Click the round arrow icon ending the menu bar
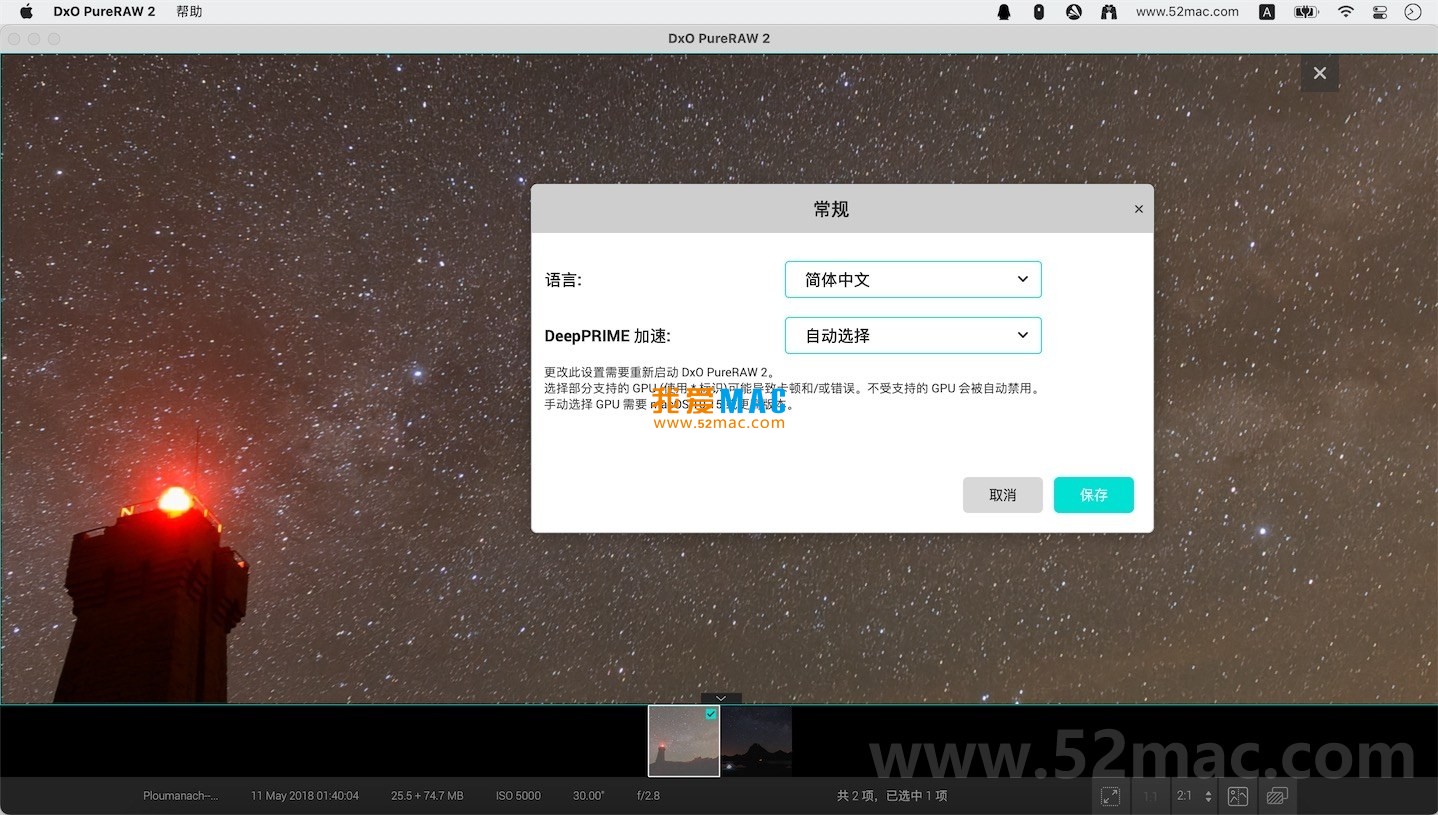This screenshot has height=815, width=1438. click(x=1413, y=12)
